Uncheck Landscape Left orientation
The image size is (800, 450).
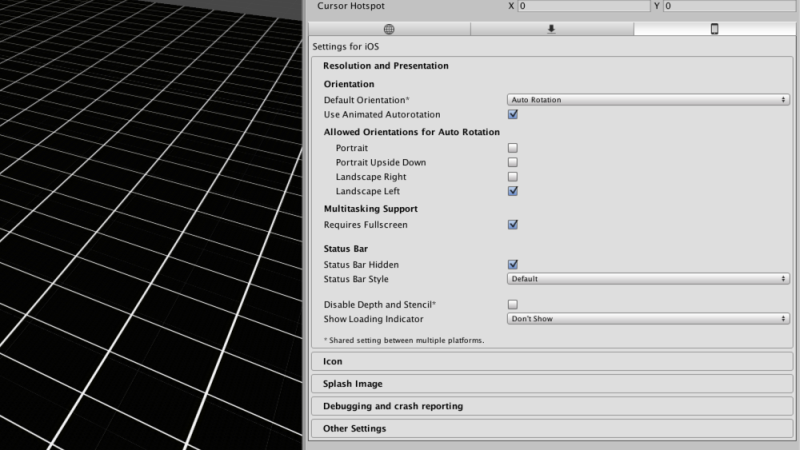tap(513, 191)
